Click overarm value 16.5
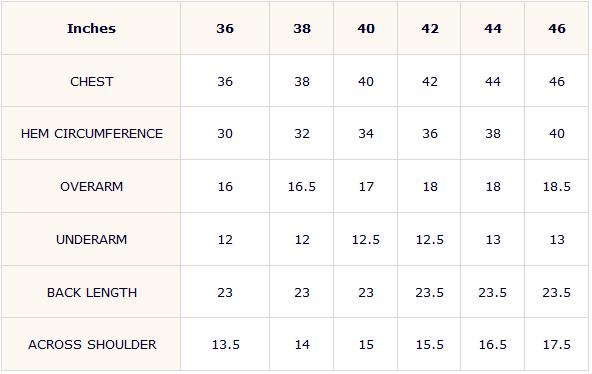The height and width of the screenshot is (374, 592). [x=302, y=186]
